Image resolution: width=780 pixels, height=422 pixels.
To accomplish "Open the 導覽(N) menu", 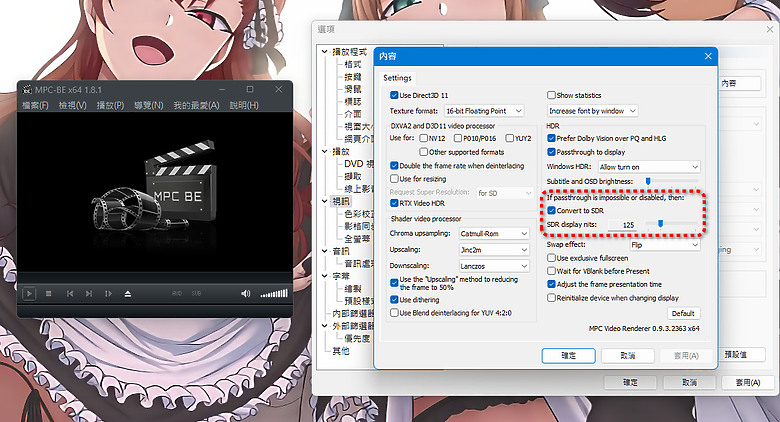I will 149,106.
